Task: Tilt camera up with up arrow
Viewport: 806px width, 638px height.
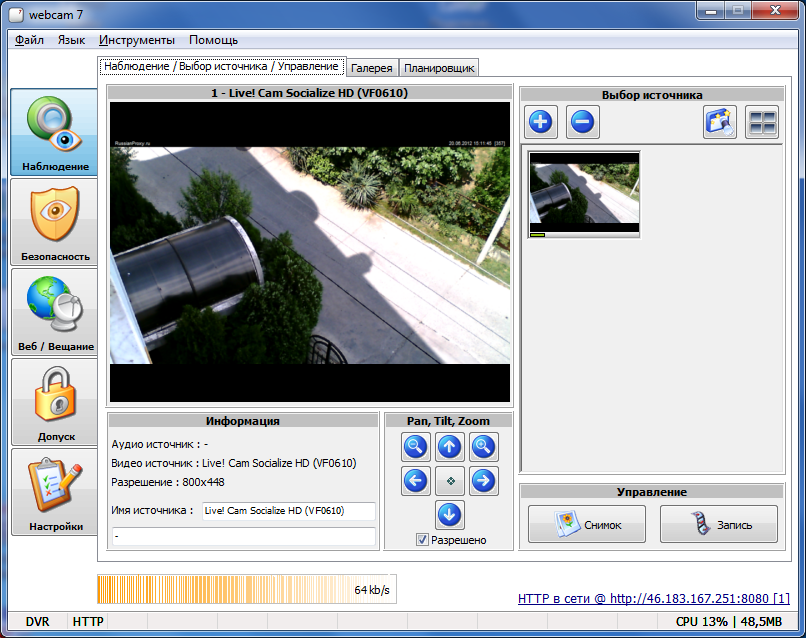Action: point(450,447)
